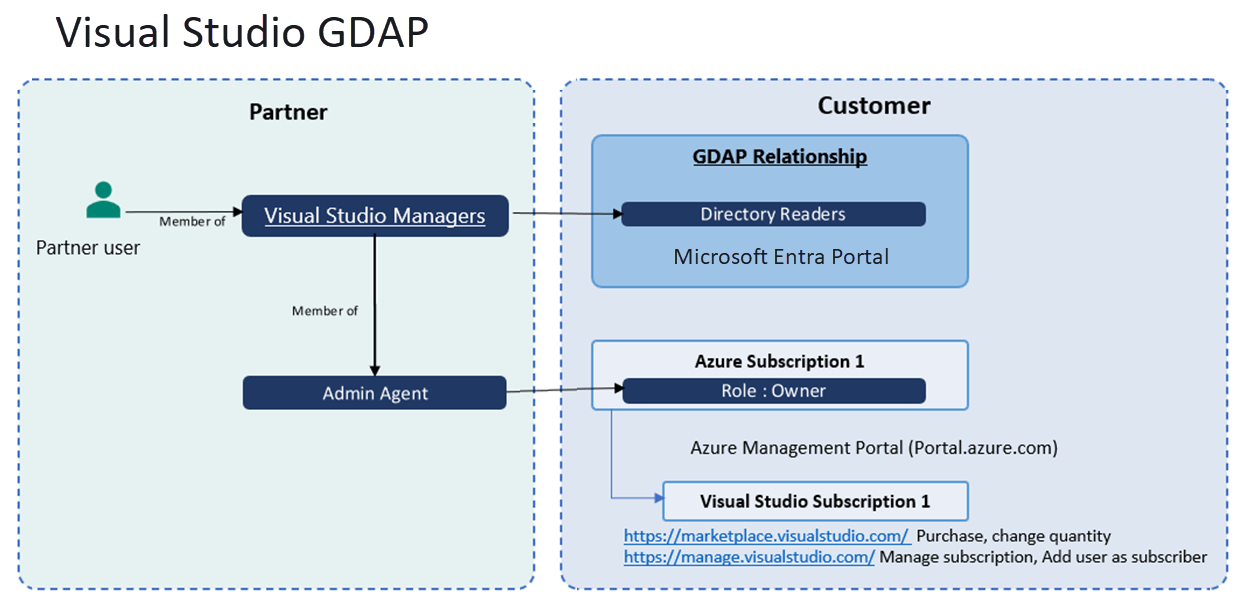Click the GDAP Relationship underlined title
Image resolution: width=1247 pixels, height=603 pixels.
[x=780, y=156]
